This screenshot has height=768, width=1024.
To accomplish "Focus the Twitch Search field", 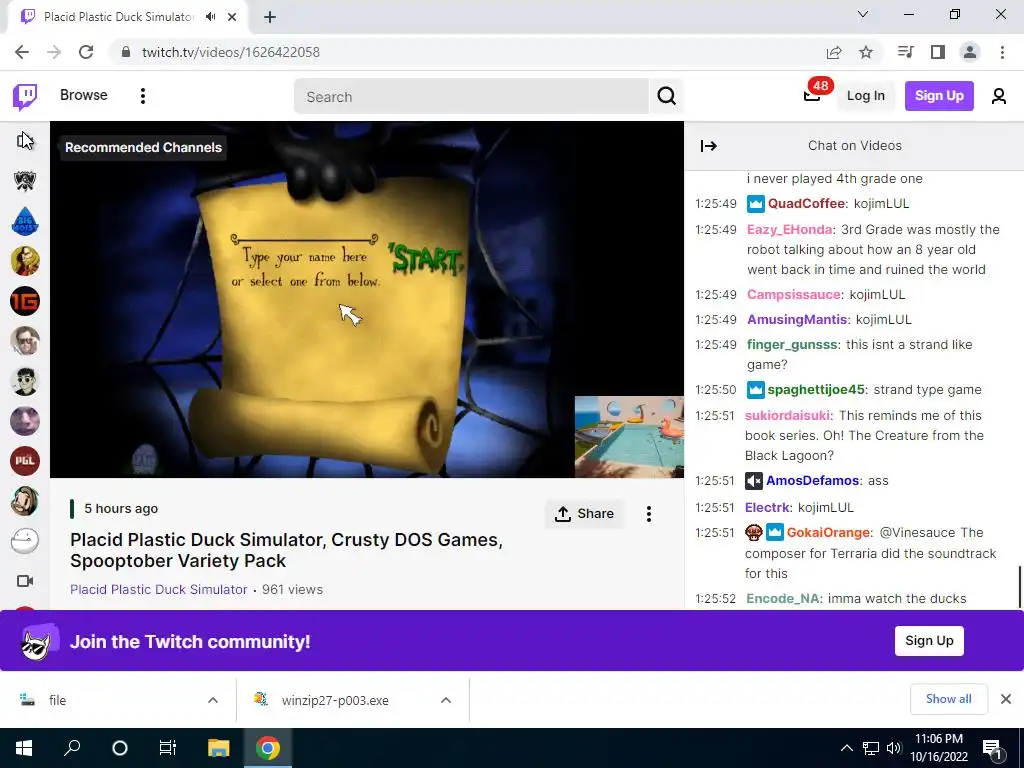I will coord(472,97).
